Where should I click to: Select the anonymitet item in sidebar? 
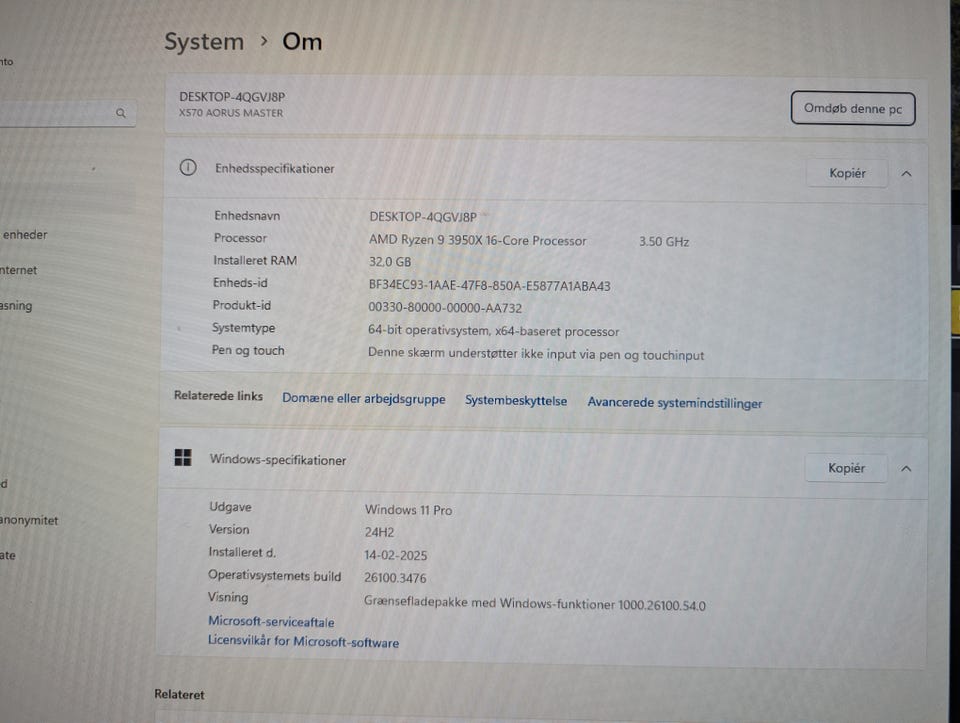[29, 520]
